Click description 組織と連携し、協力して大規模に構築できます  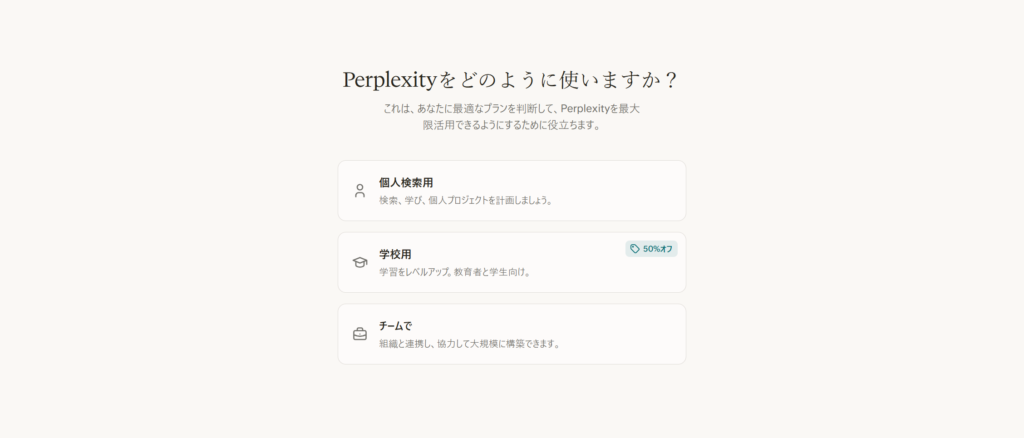[x=469, y=344]
